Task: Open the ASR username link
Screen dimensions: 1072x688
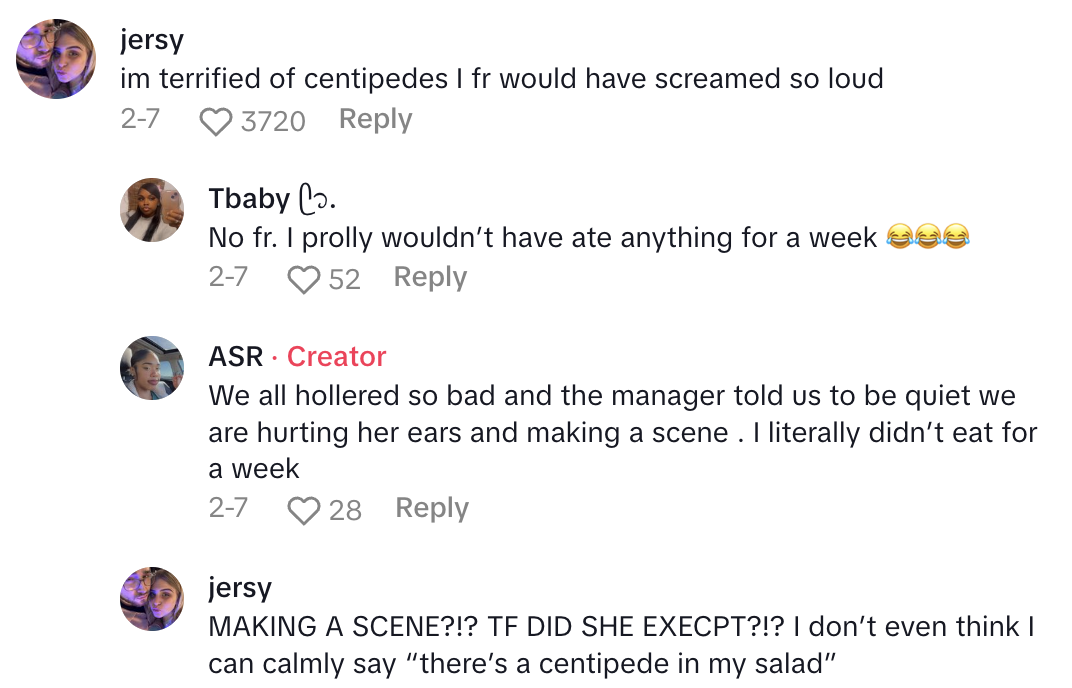Action: point(236,356)
